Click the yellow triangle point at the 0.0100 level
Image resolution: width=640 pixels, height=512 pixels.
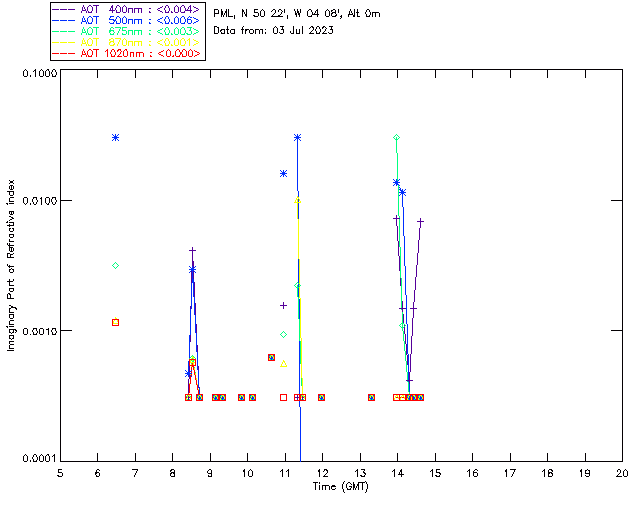pos(298,200)
